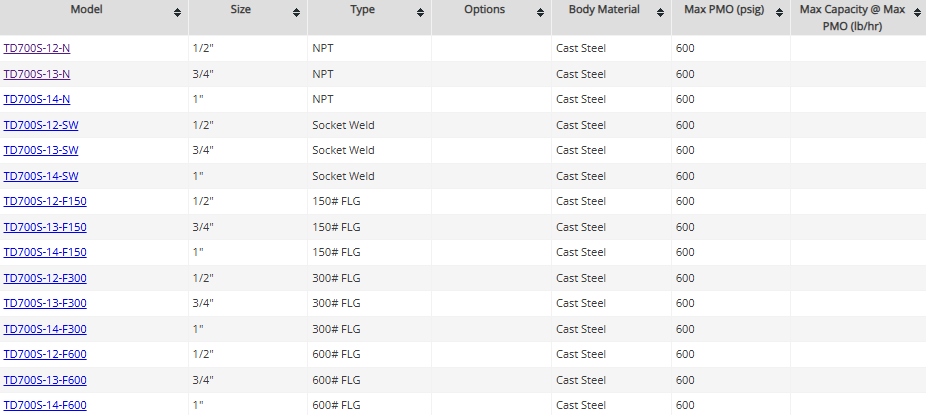Sort table using the Type column arrows
The width and height of the screenshot is (926, 415).
[x=420, y=12]
